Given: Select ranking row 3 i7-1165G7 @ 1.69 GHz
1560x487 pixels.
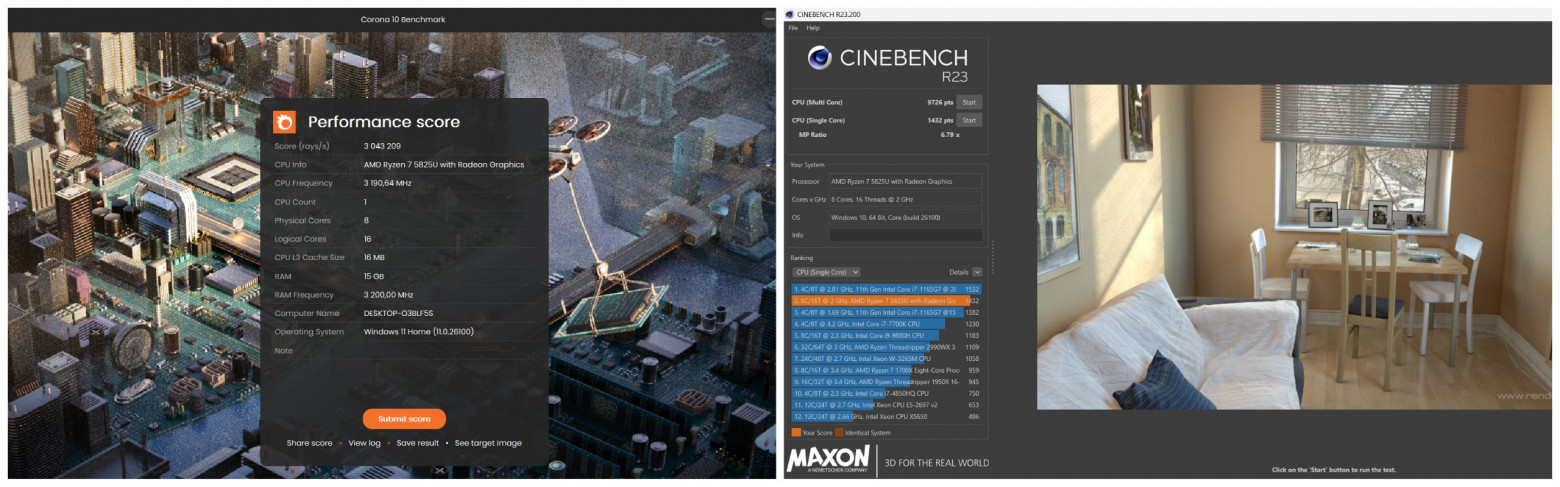Looking at the screenshot, I should point(887,312).
